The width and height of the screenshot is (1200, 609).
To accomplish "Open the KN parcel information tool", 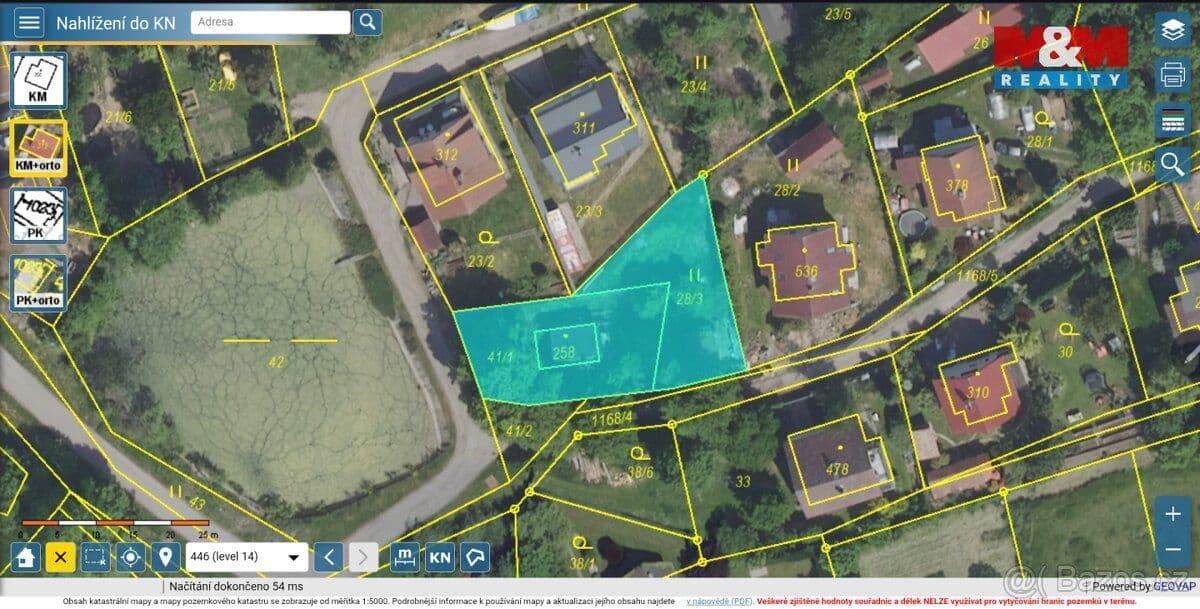I will tap(438, 556).
